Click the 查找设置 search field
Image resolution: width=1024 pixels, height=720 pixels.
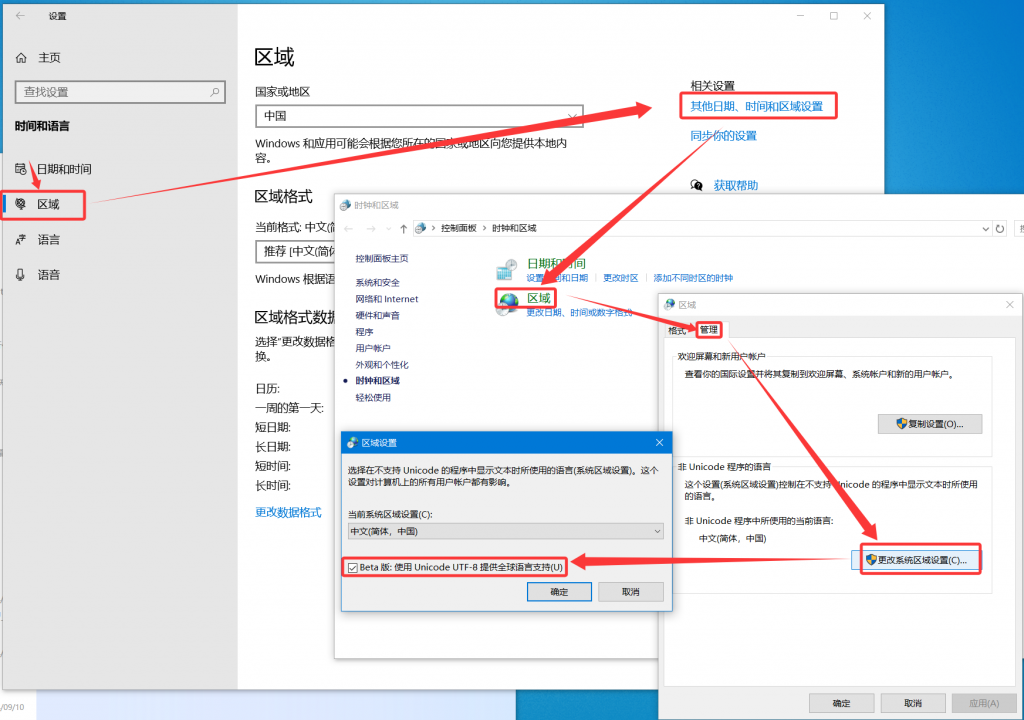(120, 92)
